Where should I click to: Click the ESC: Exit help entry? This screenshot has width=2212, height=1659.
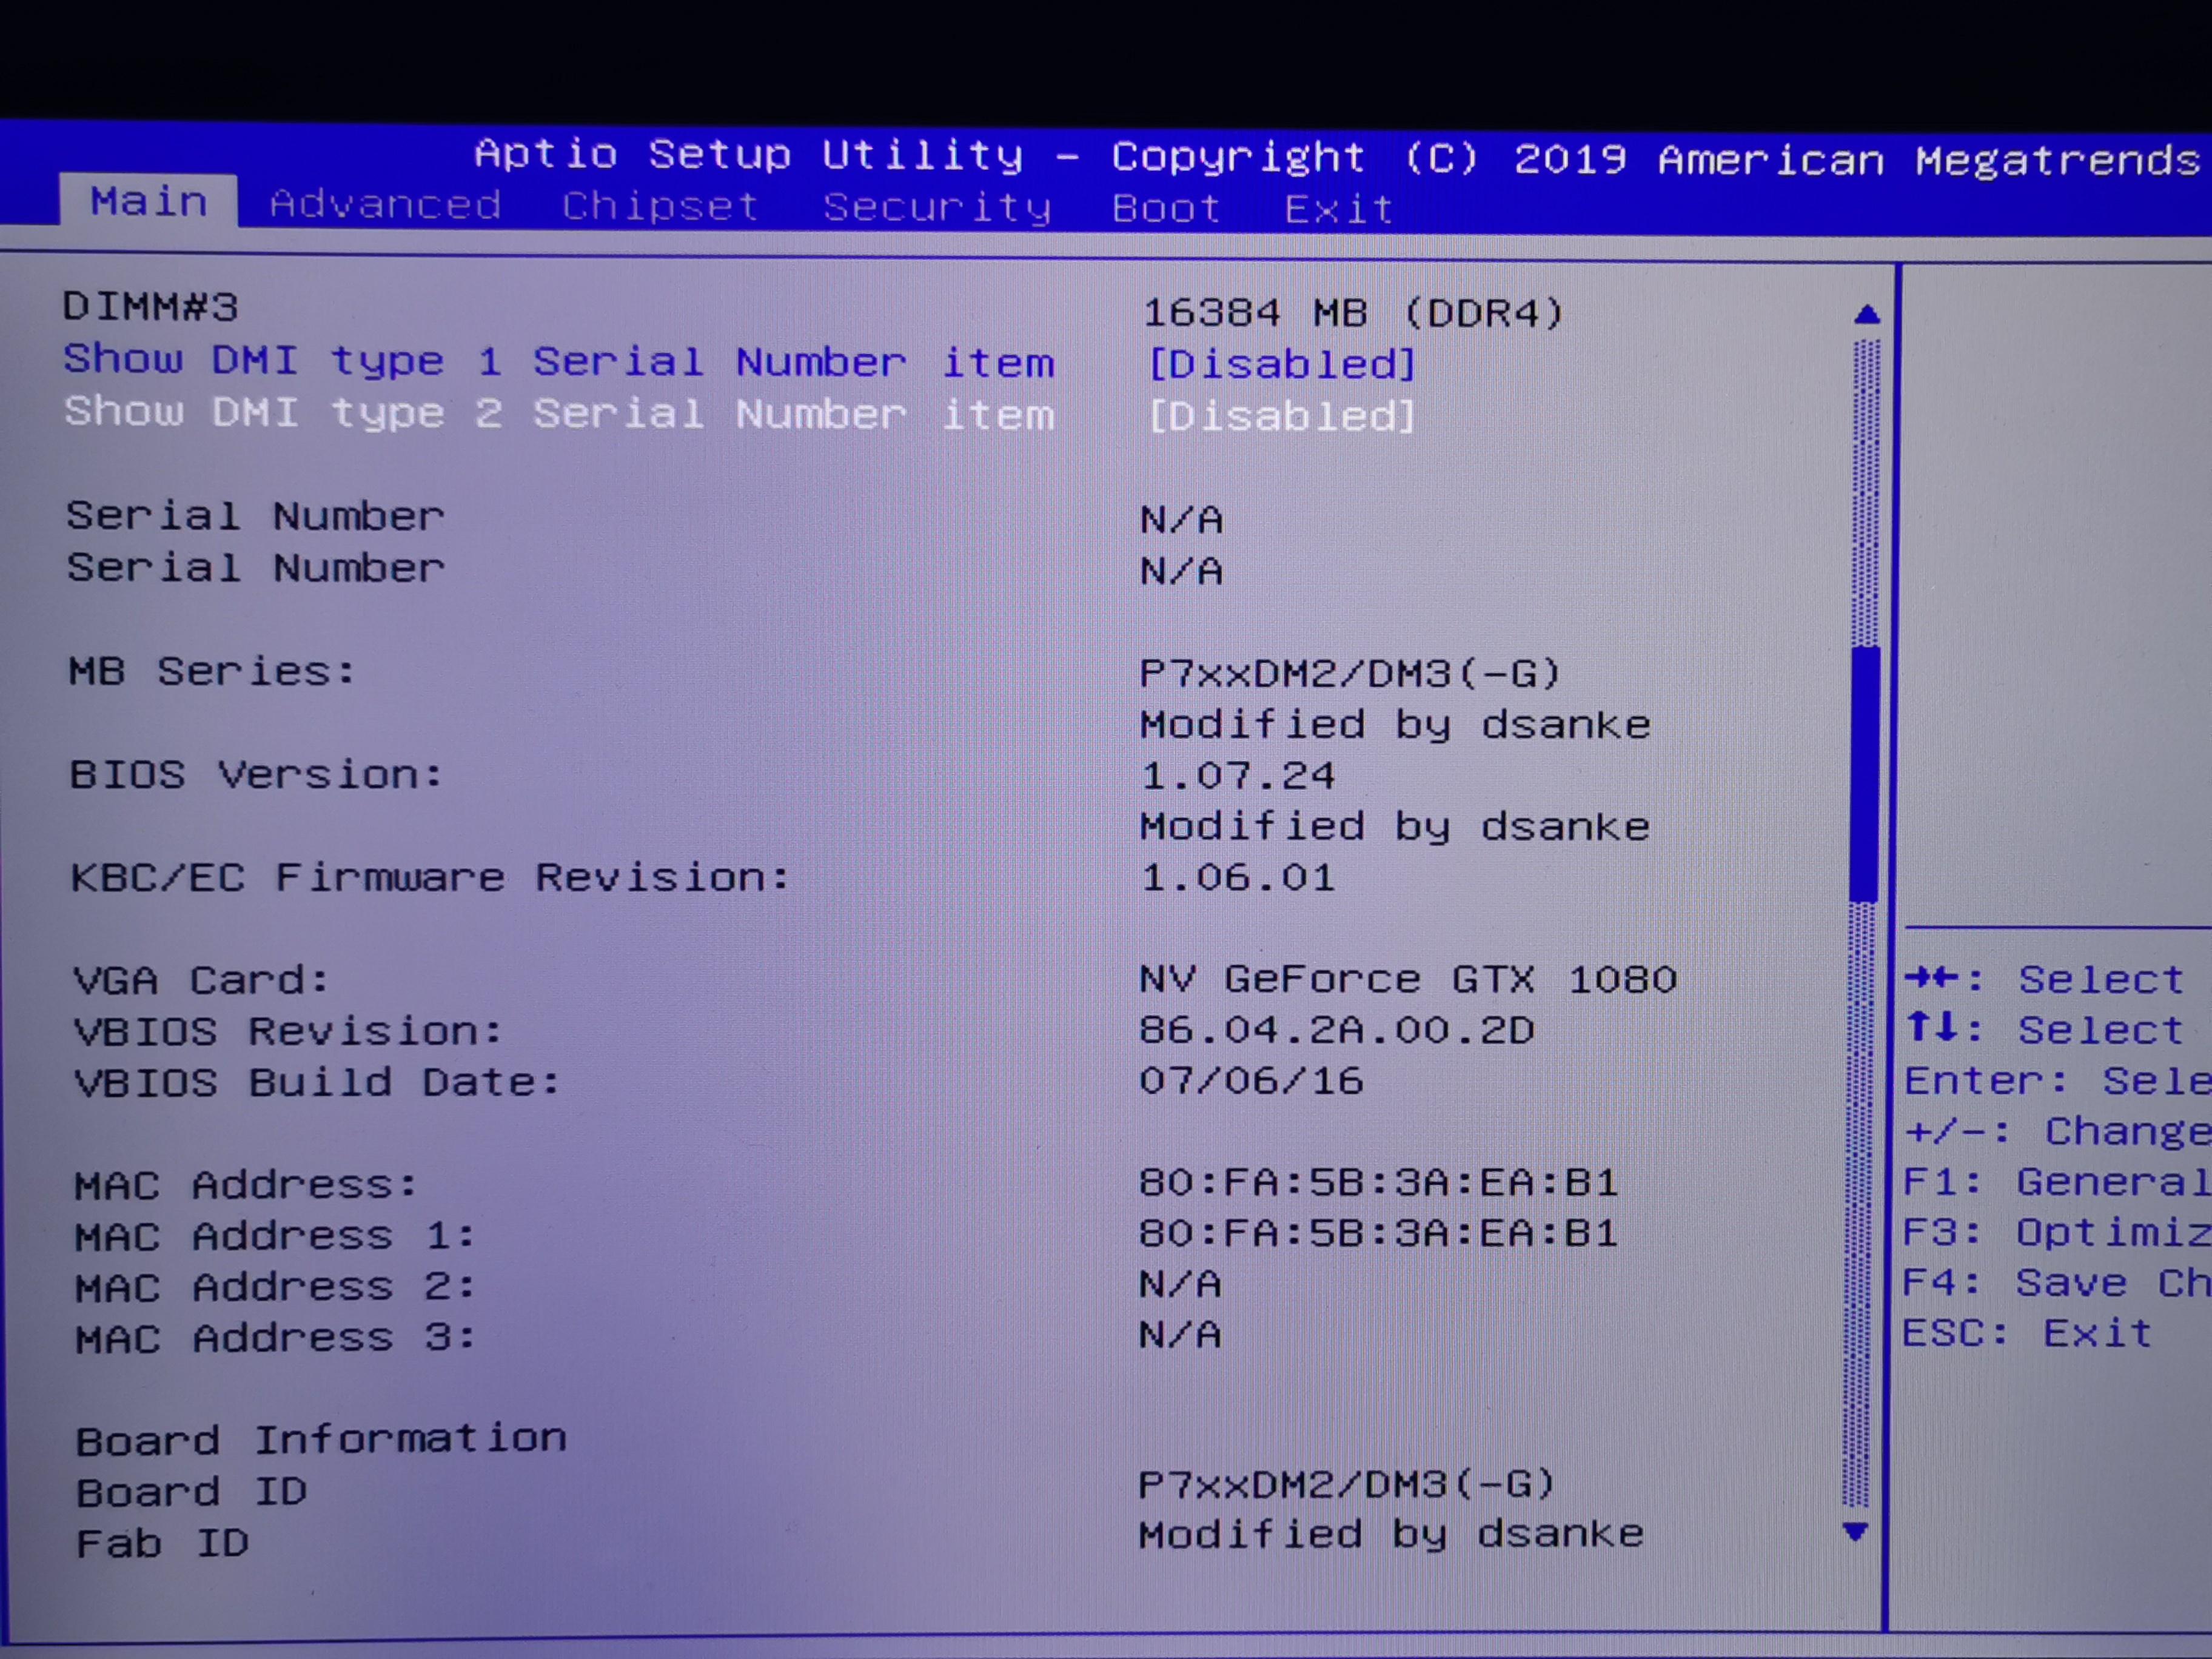2026,1333
